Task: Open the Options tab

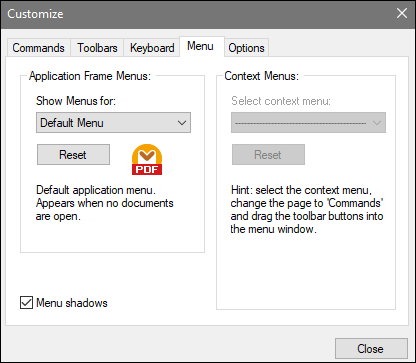Action: tap(246, 48)
